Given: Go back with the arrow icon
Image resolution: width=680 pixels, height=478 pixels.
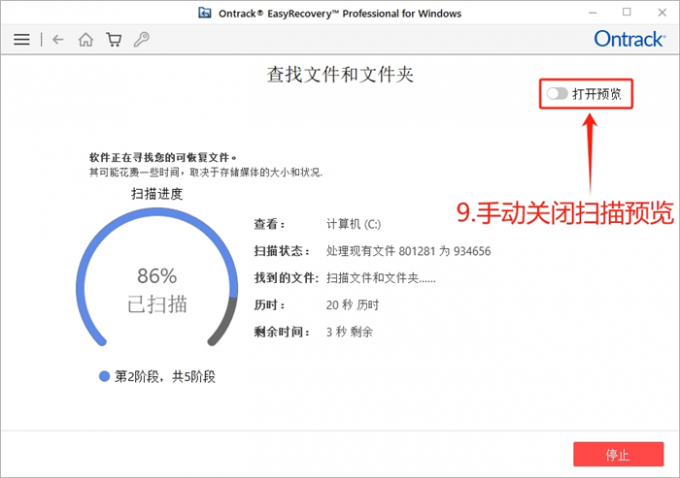Looking at the screenshot, I should tap(58, 39).
